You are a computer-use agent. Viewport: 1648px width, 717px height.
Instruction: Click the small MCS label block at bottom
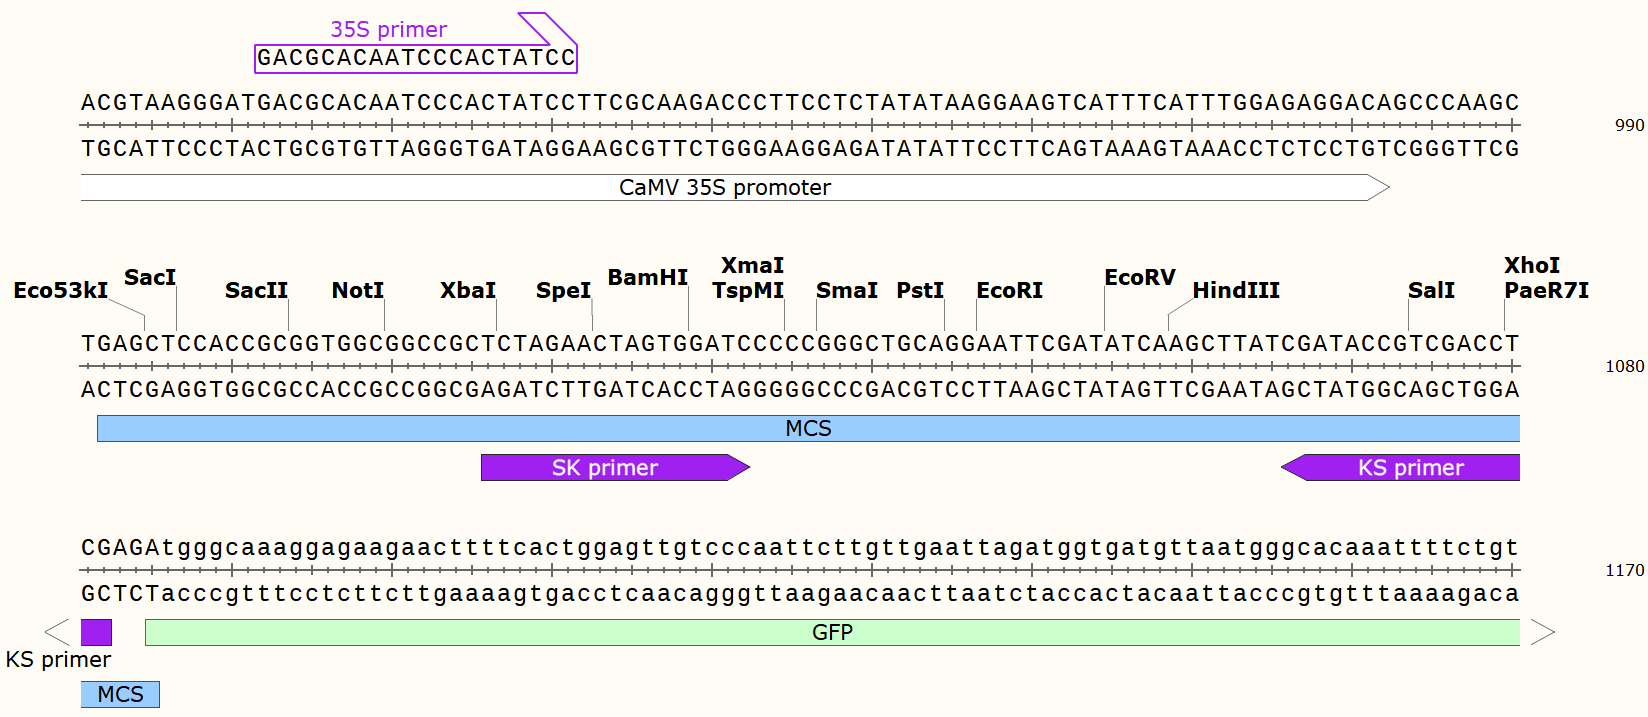(120, 695)
